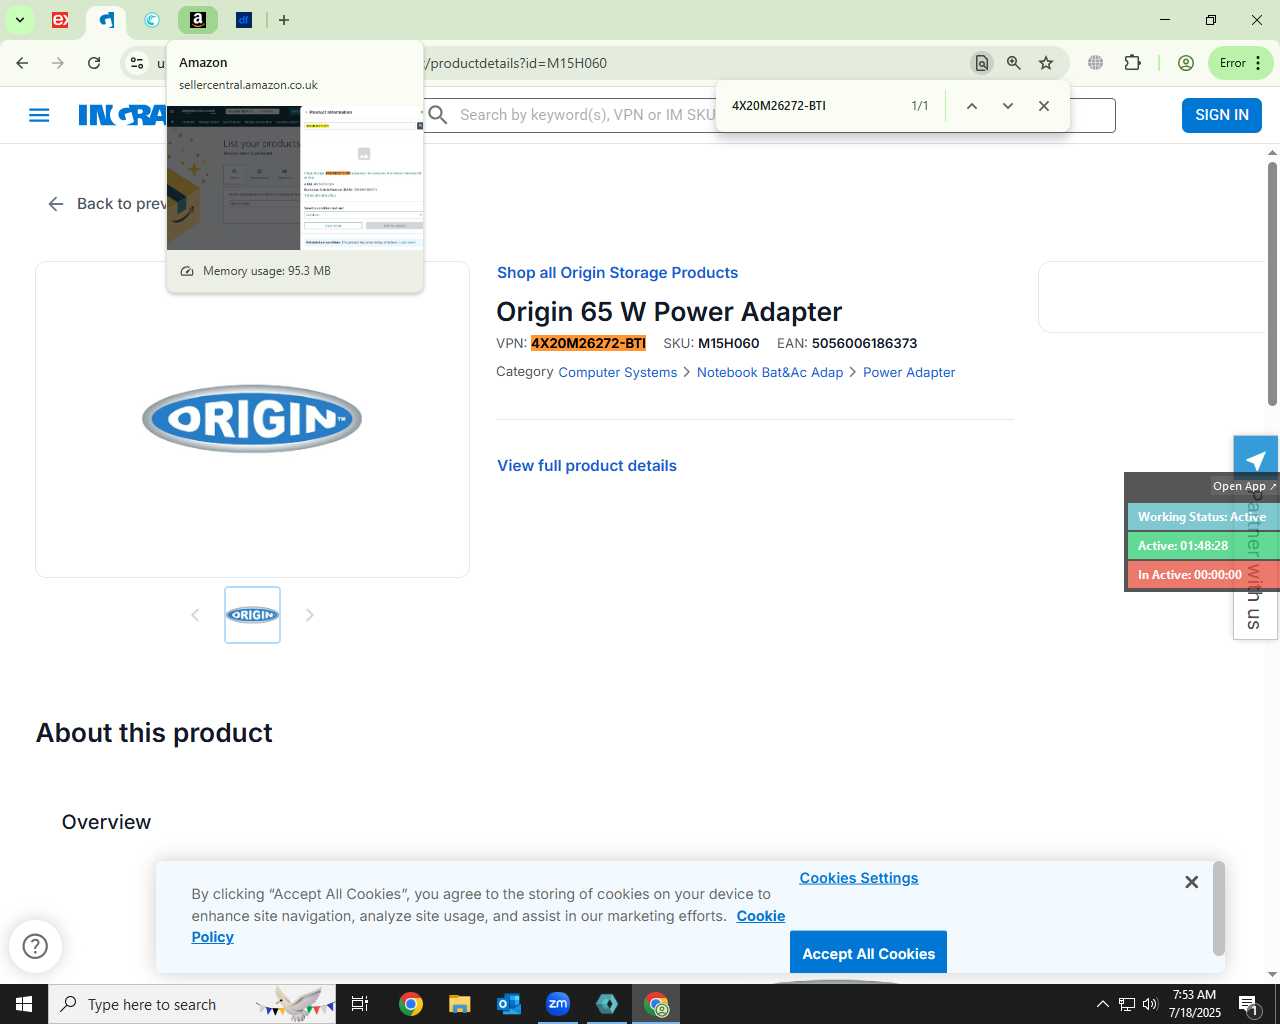Click Open App in the tracker widget
The image size is (1280, 1024).
(1244, 486)
